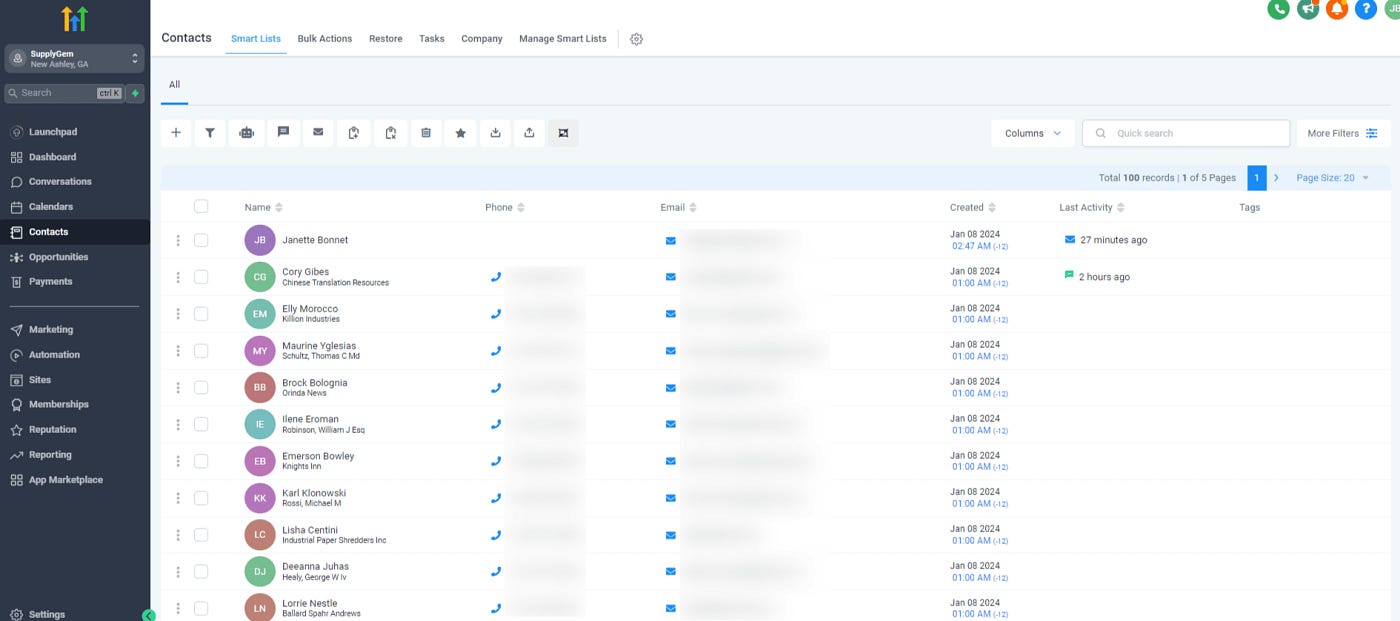1400x621 pixels.
Task: Click the robot automation icon in toolbar
Action: 247,133
